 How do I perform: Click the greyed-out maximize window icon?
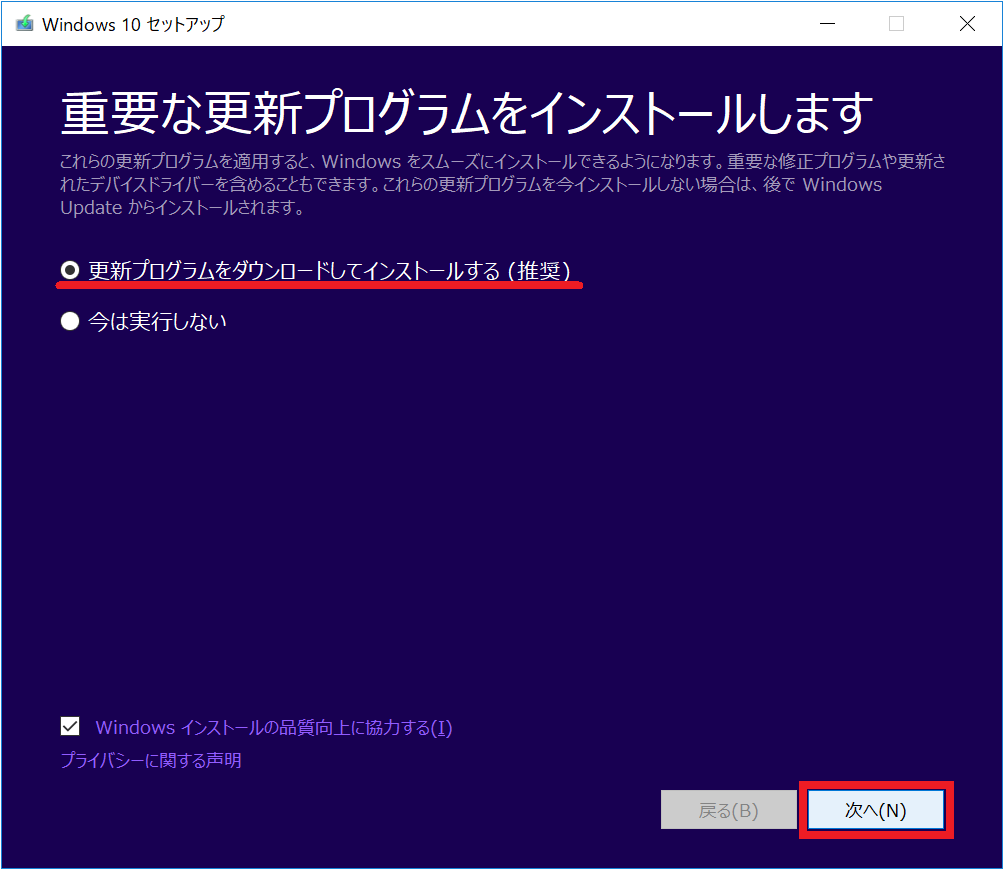coord(896,24)
